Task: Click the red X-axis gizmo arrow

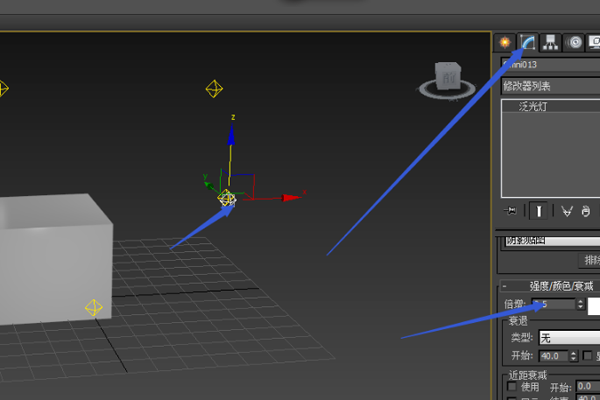Action: [291, 198]
